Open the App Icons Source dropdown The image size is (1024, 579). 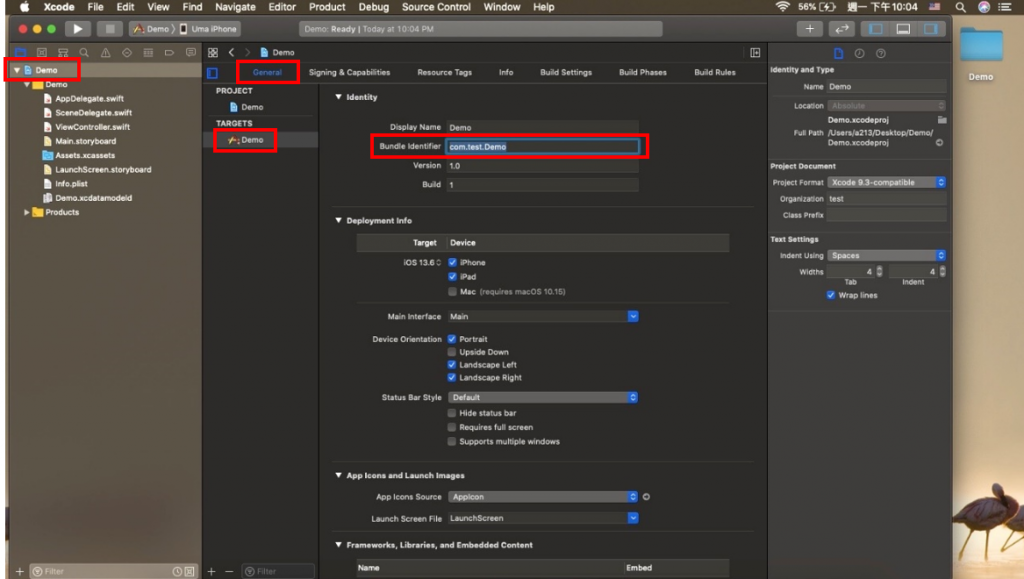pyautogui.click(x=543, y=497)
